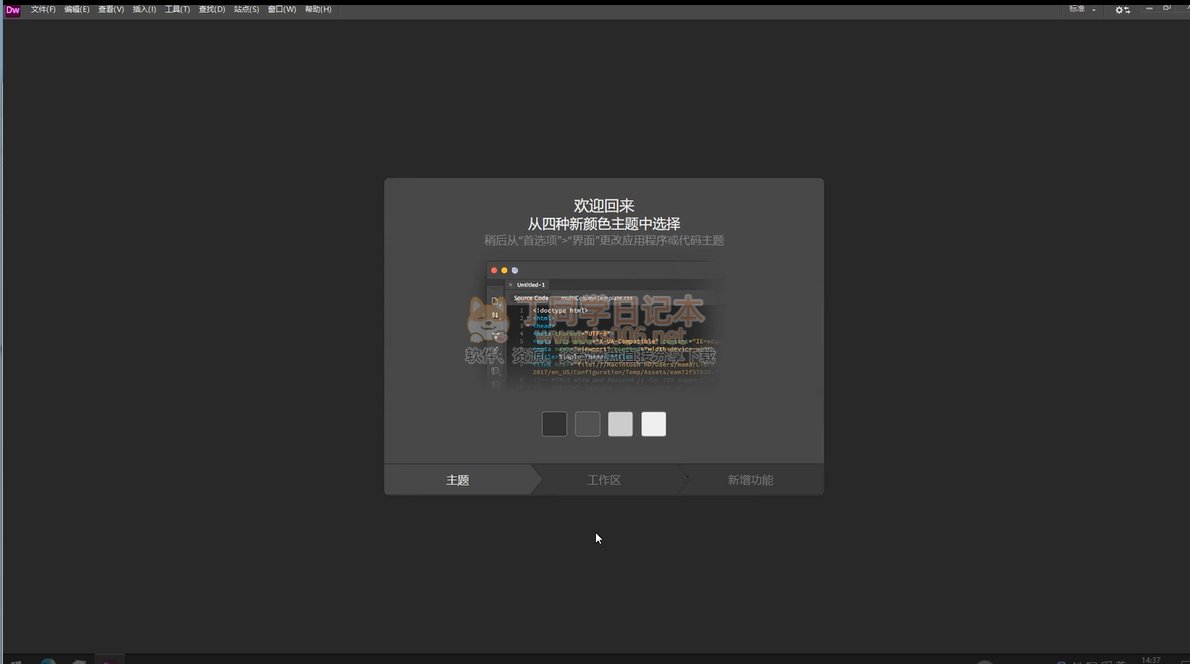The image size is (1190, 664).
Task: Open the 查找(D) menu
Action: click(x=211, y=10)
